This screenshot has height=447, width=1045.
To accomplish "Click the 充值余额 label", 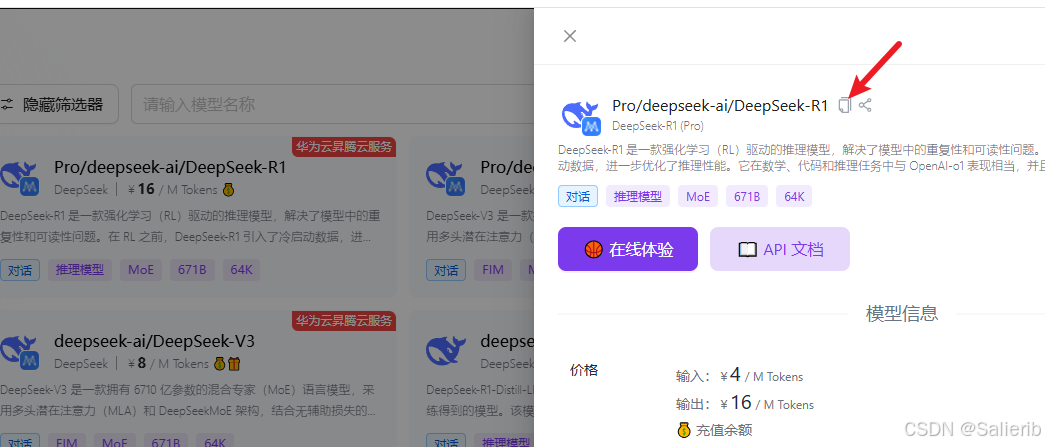I will tap(724, 430).
